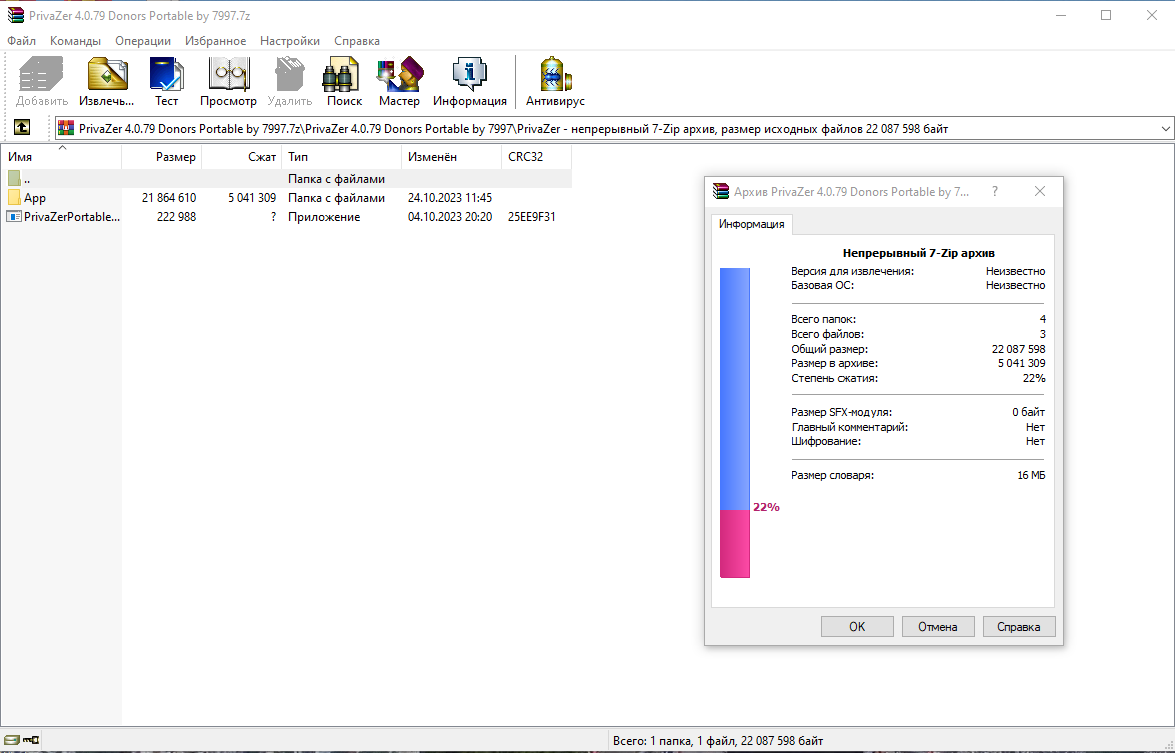Click the dialog's WinRAR title icon
The image size is (1175, 753).
[721, 191]
